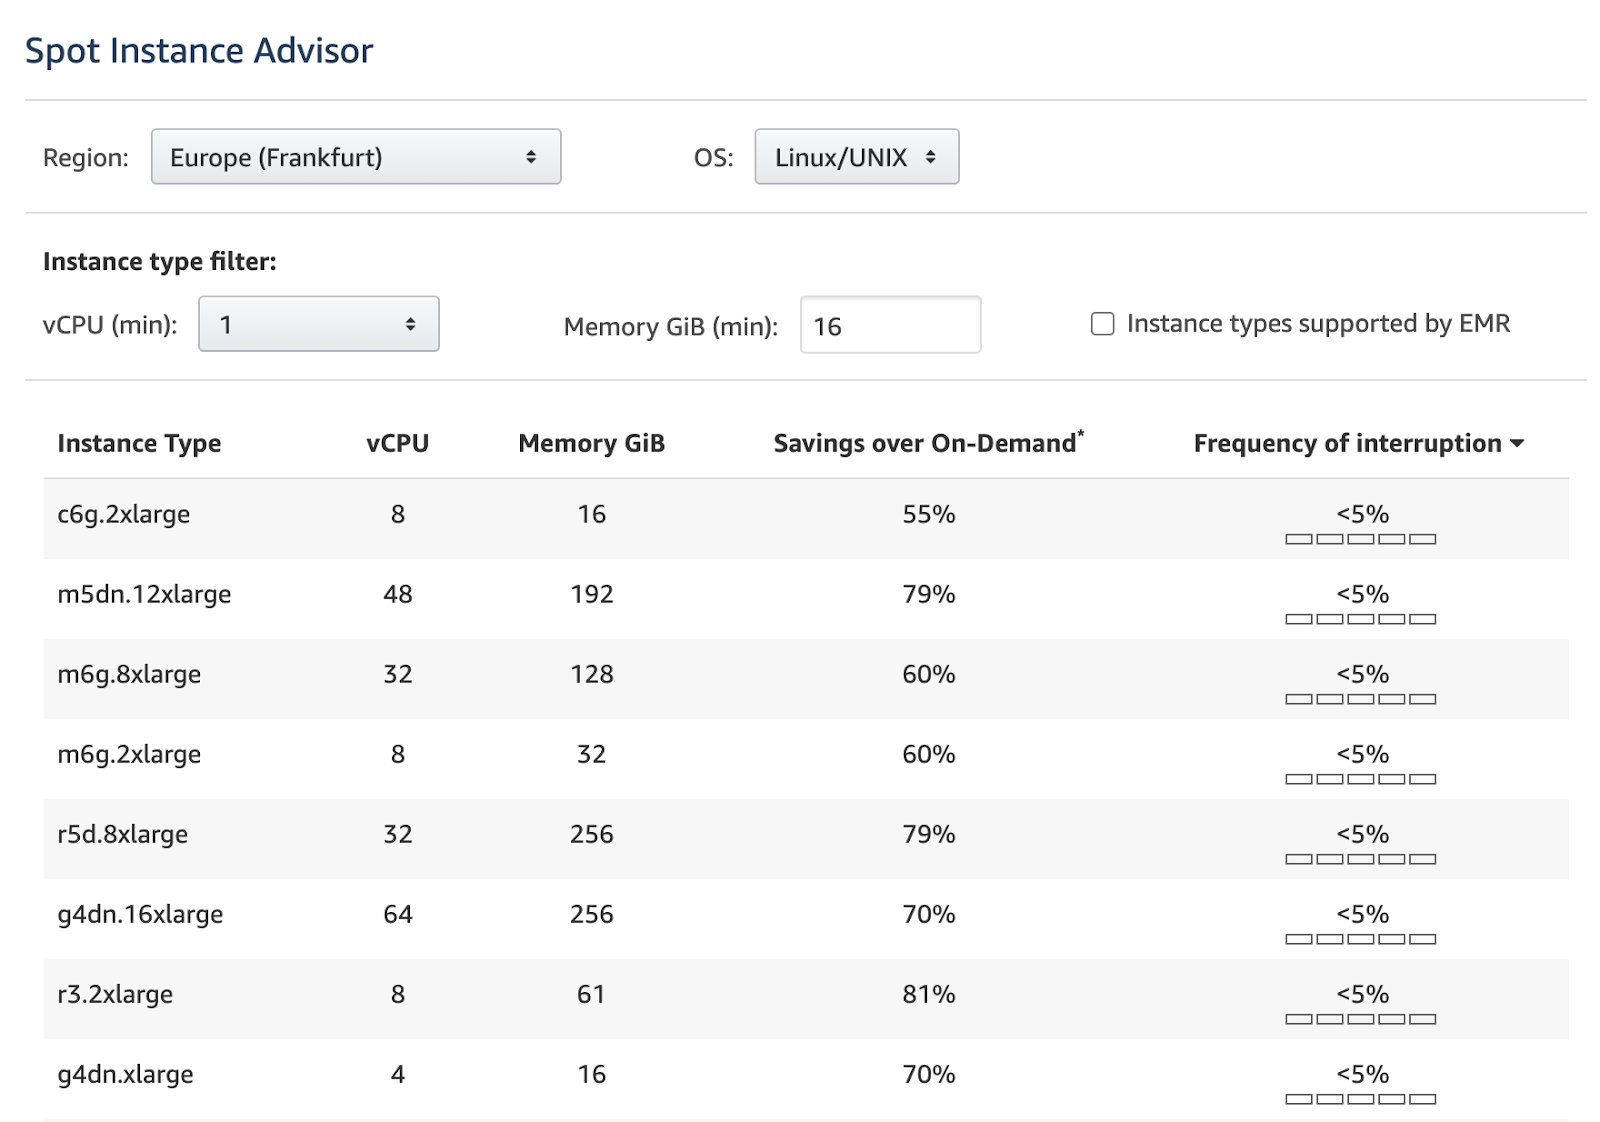1600x1122 pixels.
Task: Click the Frequency of interruption sort arrow
Action: 1517,444
